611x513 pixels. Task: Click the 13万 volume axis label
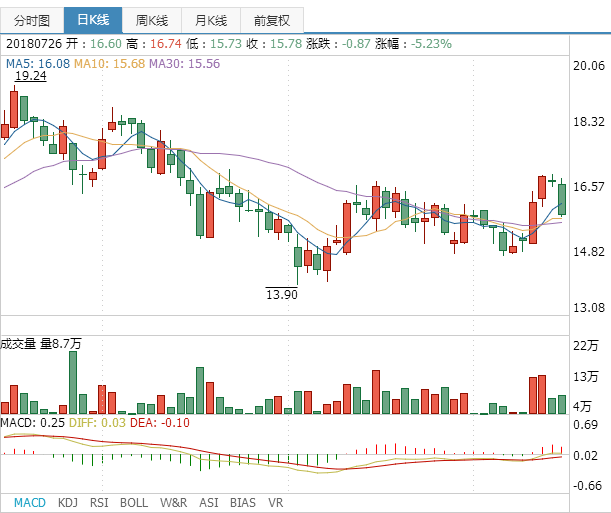(x=585, y=376)
